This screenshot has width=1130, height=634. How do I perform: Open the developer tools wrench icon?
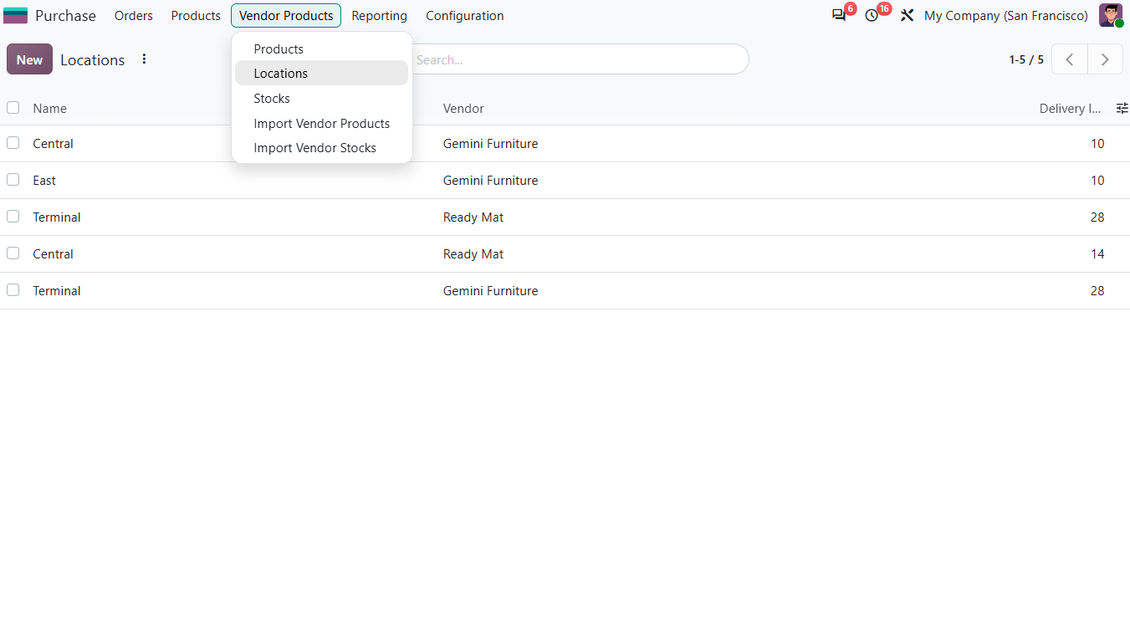(907, 15)
